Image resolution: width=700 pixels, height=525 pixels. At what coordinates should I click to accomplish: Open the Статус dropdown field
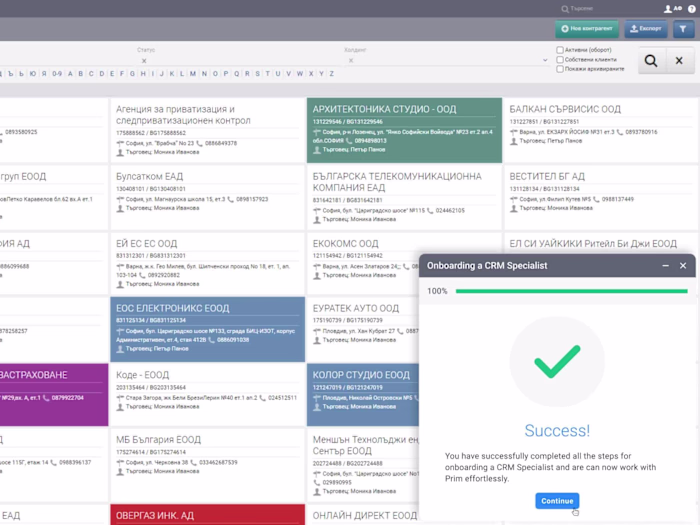[240, 61]
